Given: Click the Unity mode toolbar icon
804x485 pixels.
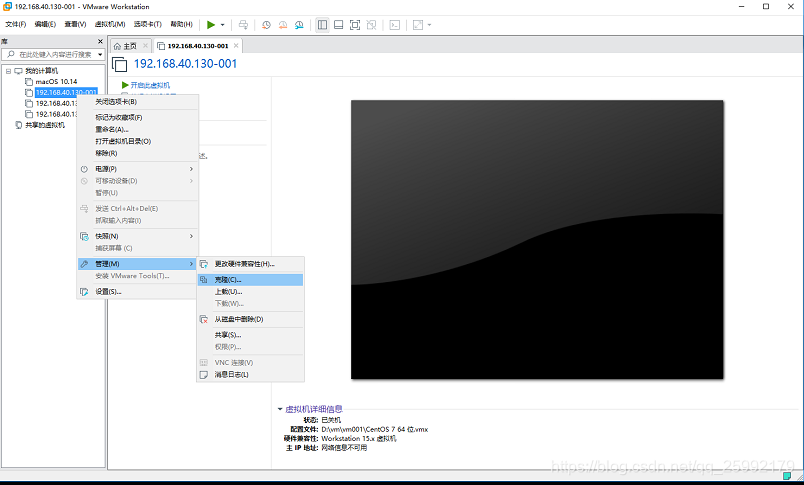Looking at the screenshot, I should pos(371,25).
